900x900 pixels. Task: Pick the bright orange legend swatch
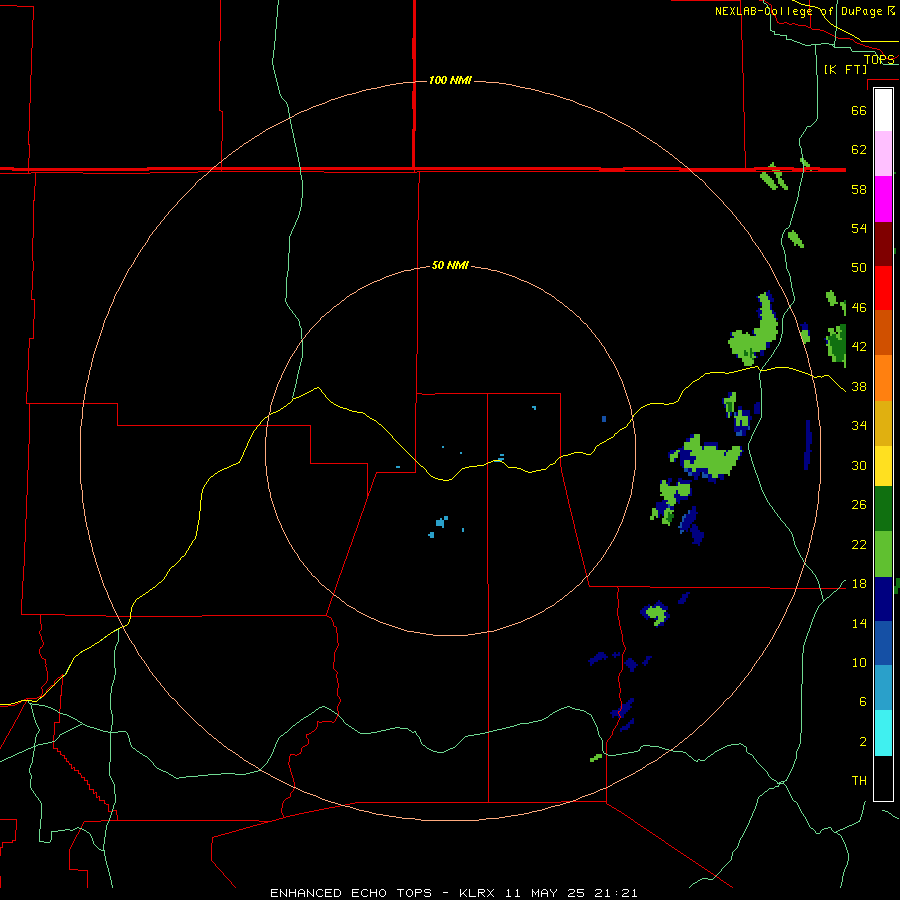[x=883, y=378]
